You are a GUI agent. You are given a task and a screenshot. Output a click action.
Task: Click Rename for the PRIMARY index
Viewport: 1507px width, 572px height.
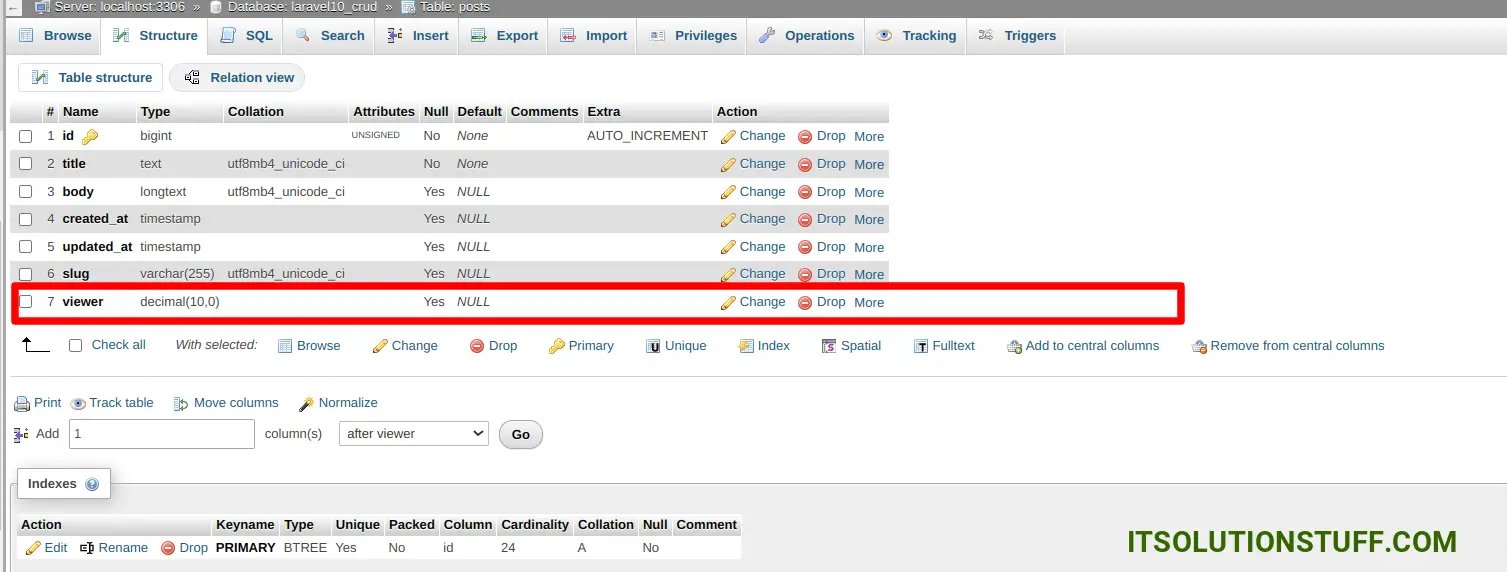point(114,548)
